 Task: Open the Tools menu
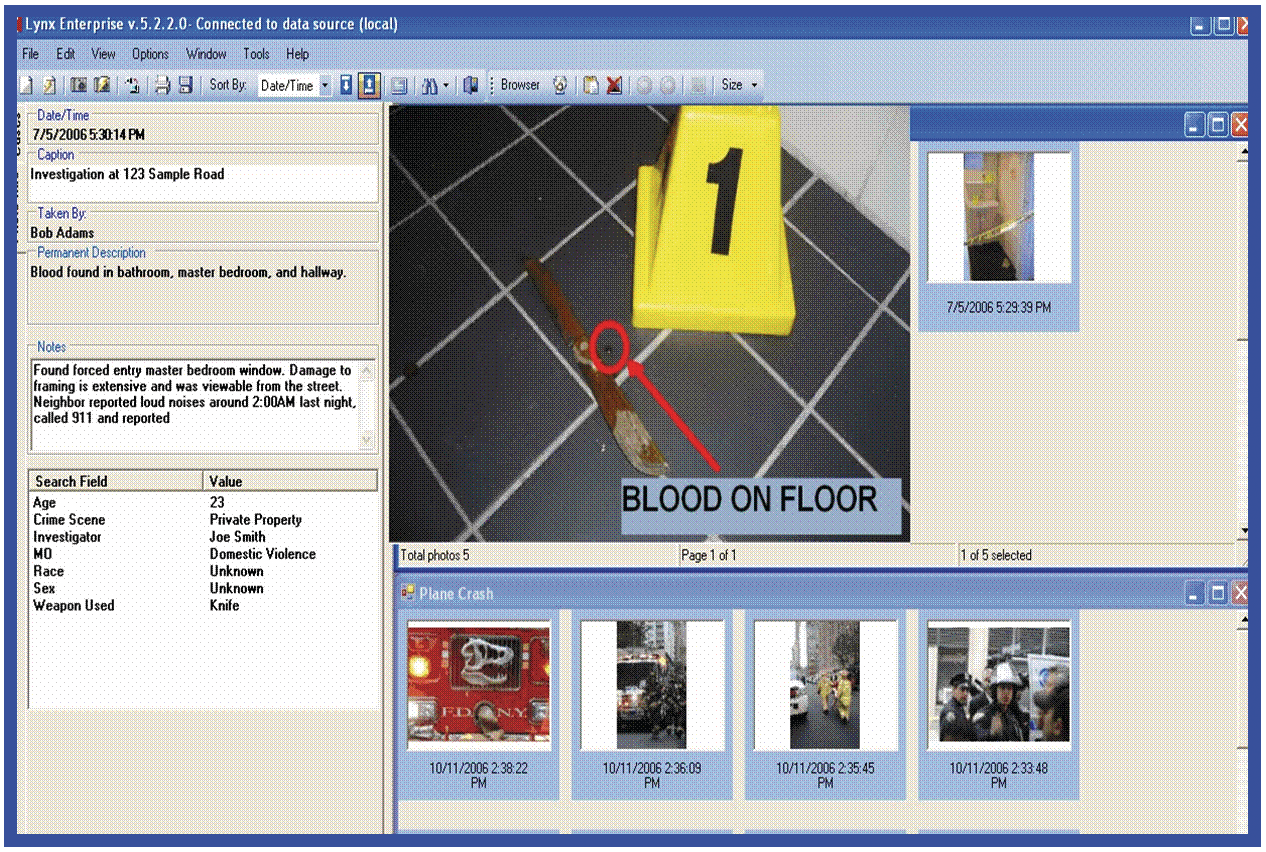(x=256, y=54)
